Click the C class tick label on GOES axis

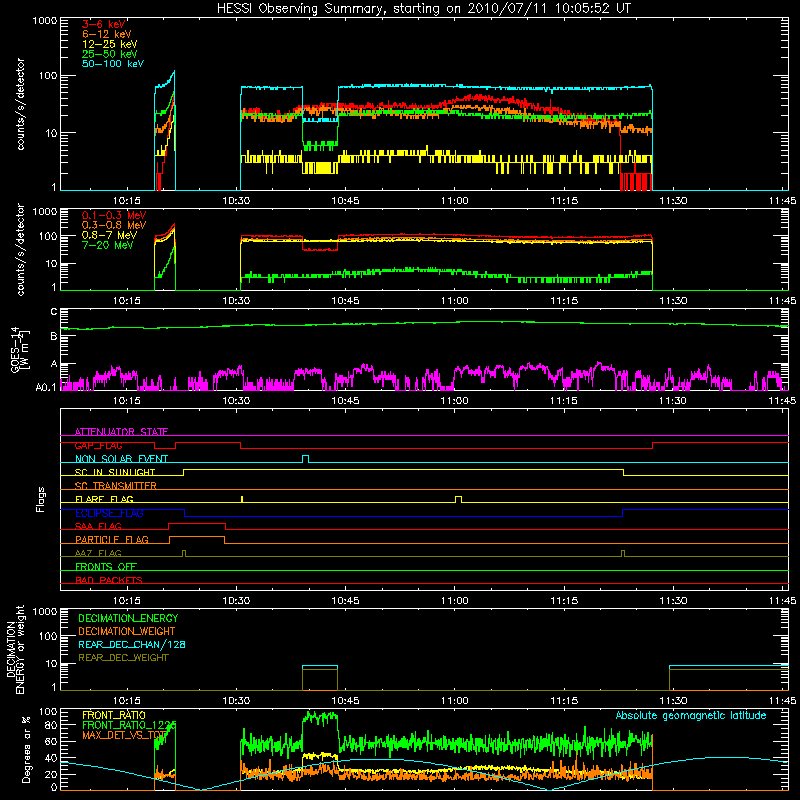(54, 312)
